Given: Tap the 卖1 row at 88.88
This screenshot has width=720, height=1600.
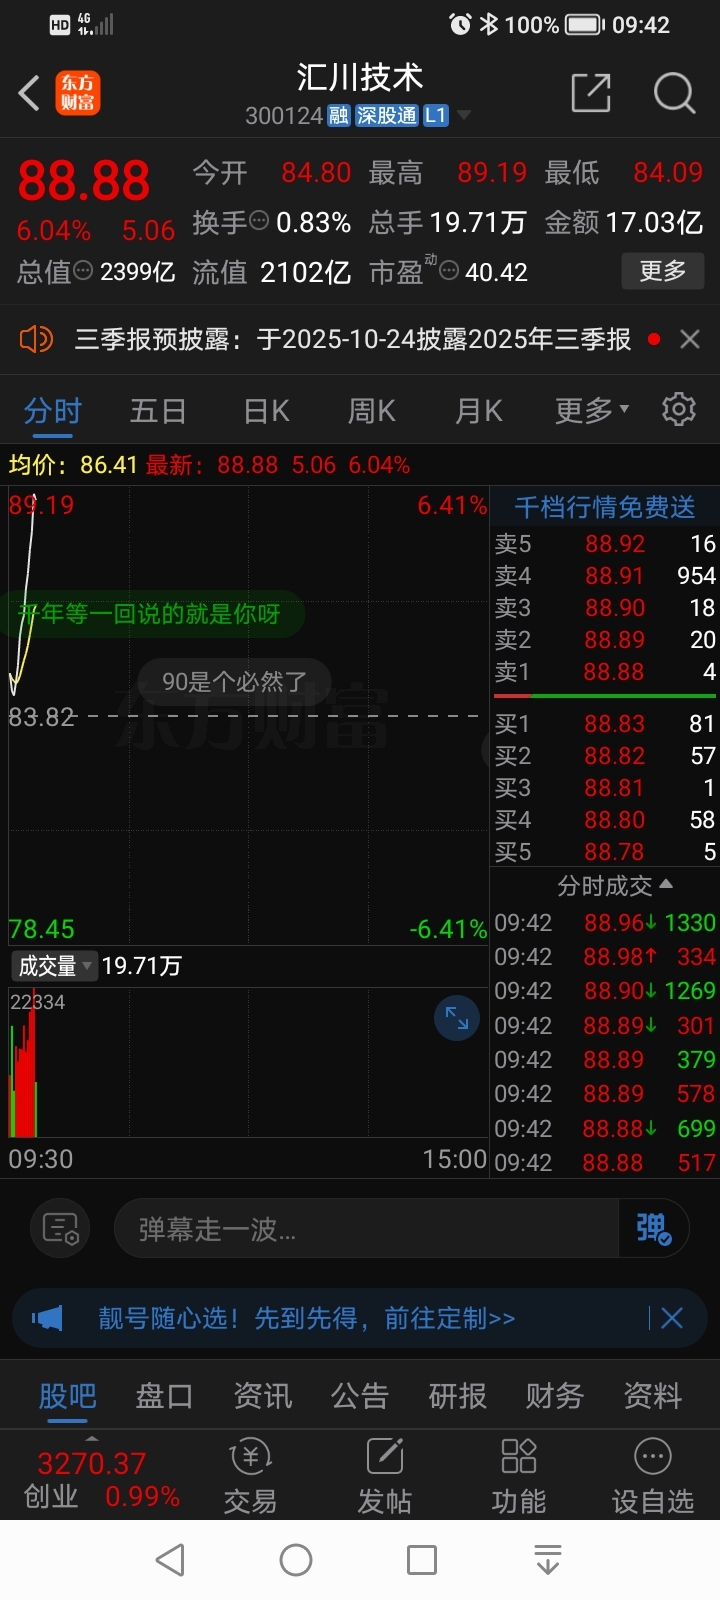Looking at the screenshot, I should pos(605,672).
